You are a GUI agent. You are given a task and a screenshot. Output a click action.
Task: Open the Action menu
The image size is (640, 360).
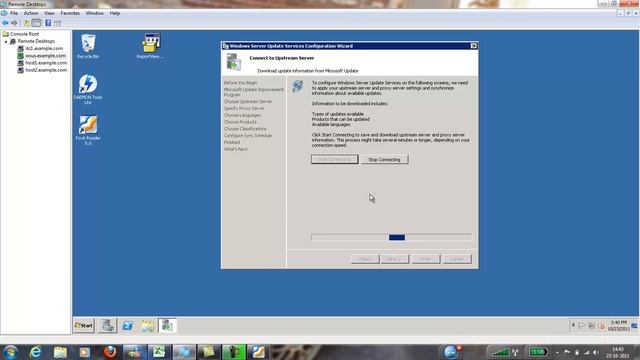[x=31, y=13]
